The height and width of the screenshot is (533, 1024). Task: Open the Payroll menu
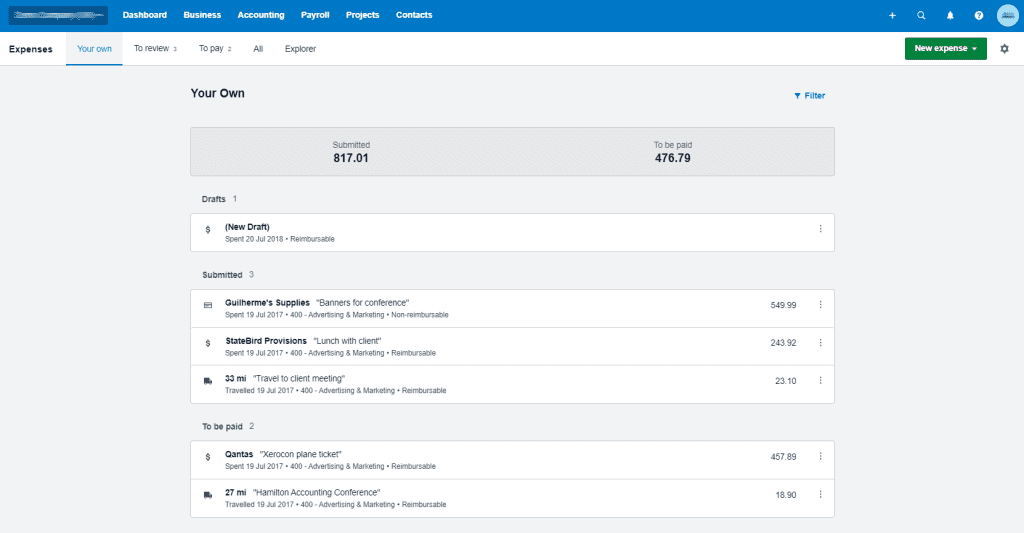tap(315, 15)
